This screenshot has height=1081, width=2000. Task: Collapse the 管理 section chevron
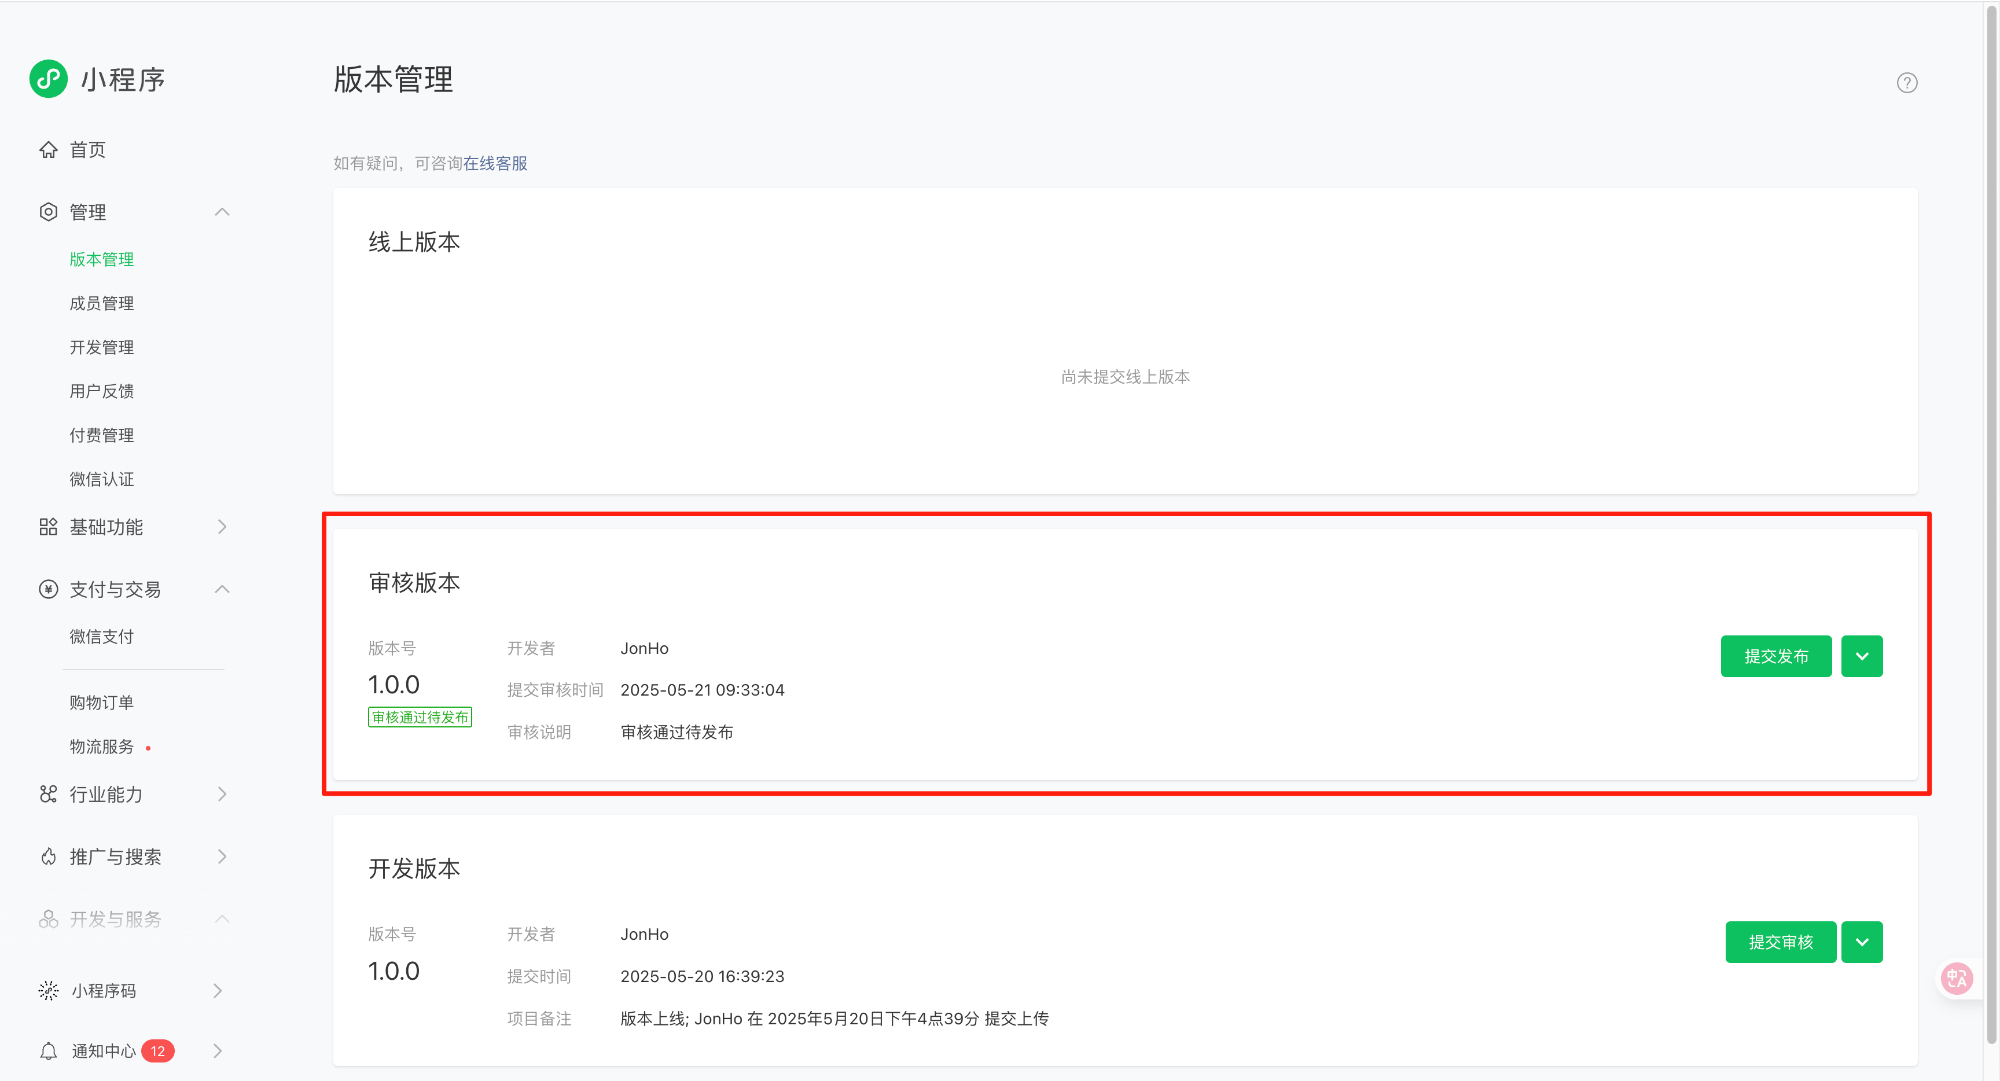[222, 212]
